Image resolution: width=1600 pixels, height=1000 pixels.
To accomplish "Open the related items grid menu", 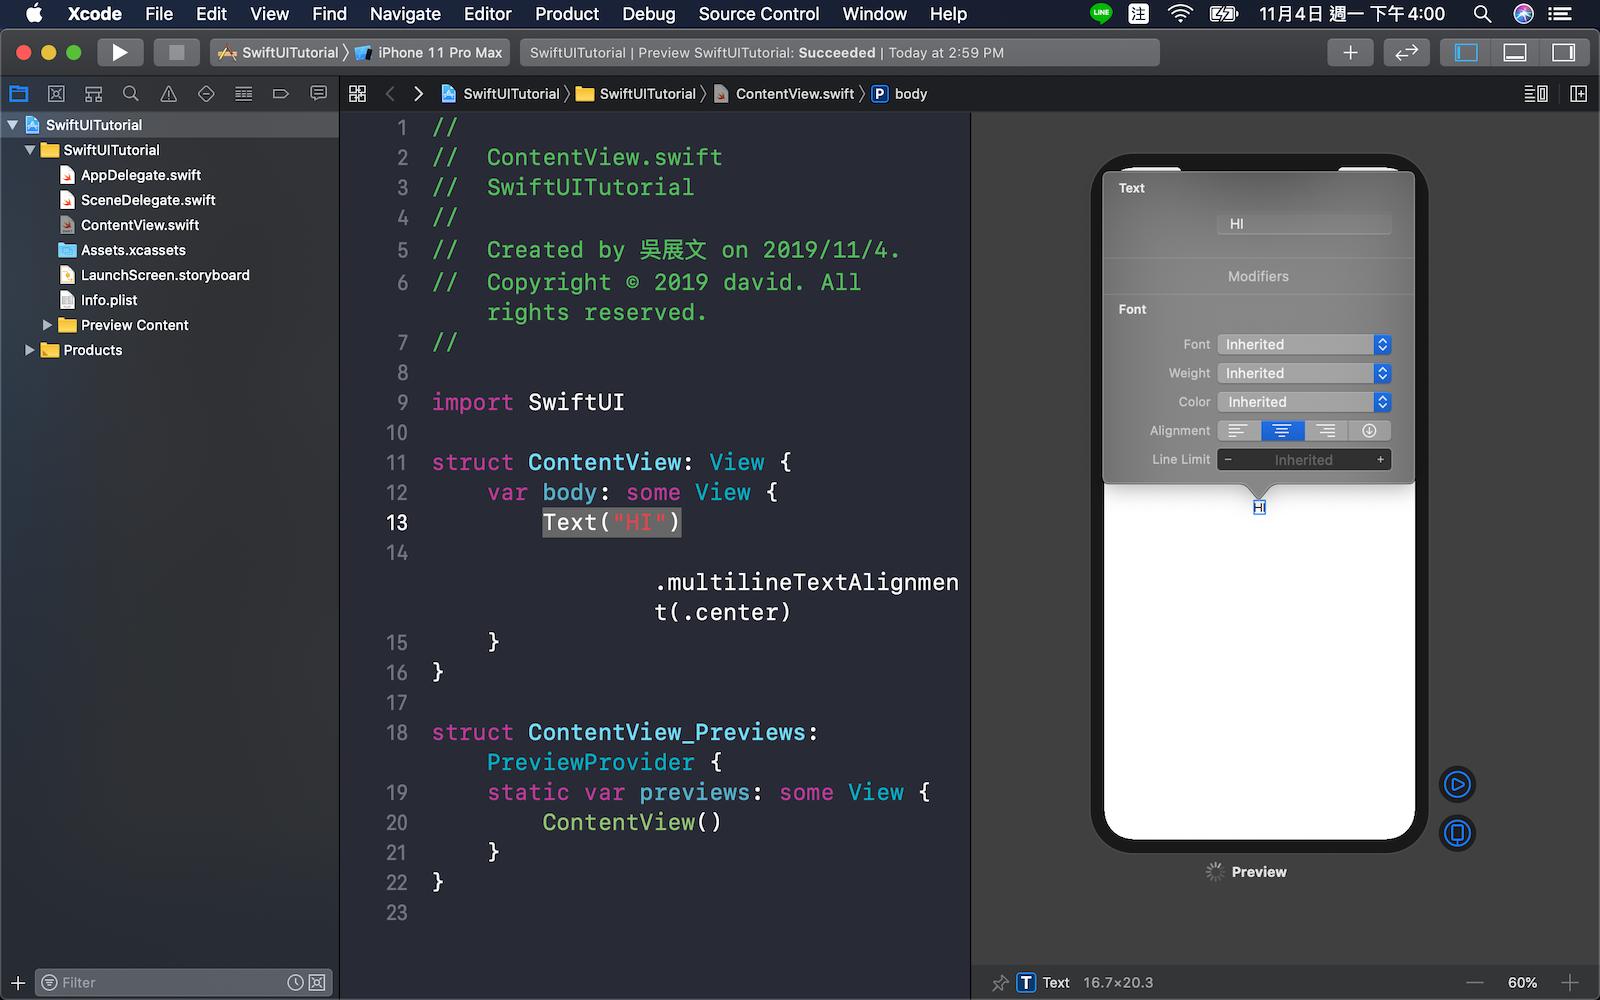I will (x=357, y=94).
